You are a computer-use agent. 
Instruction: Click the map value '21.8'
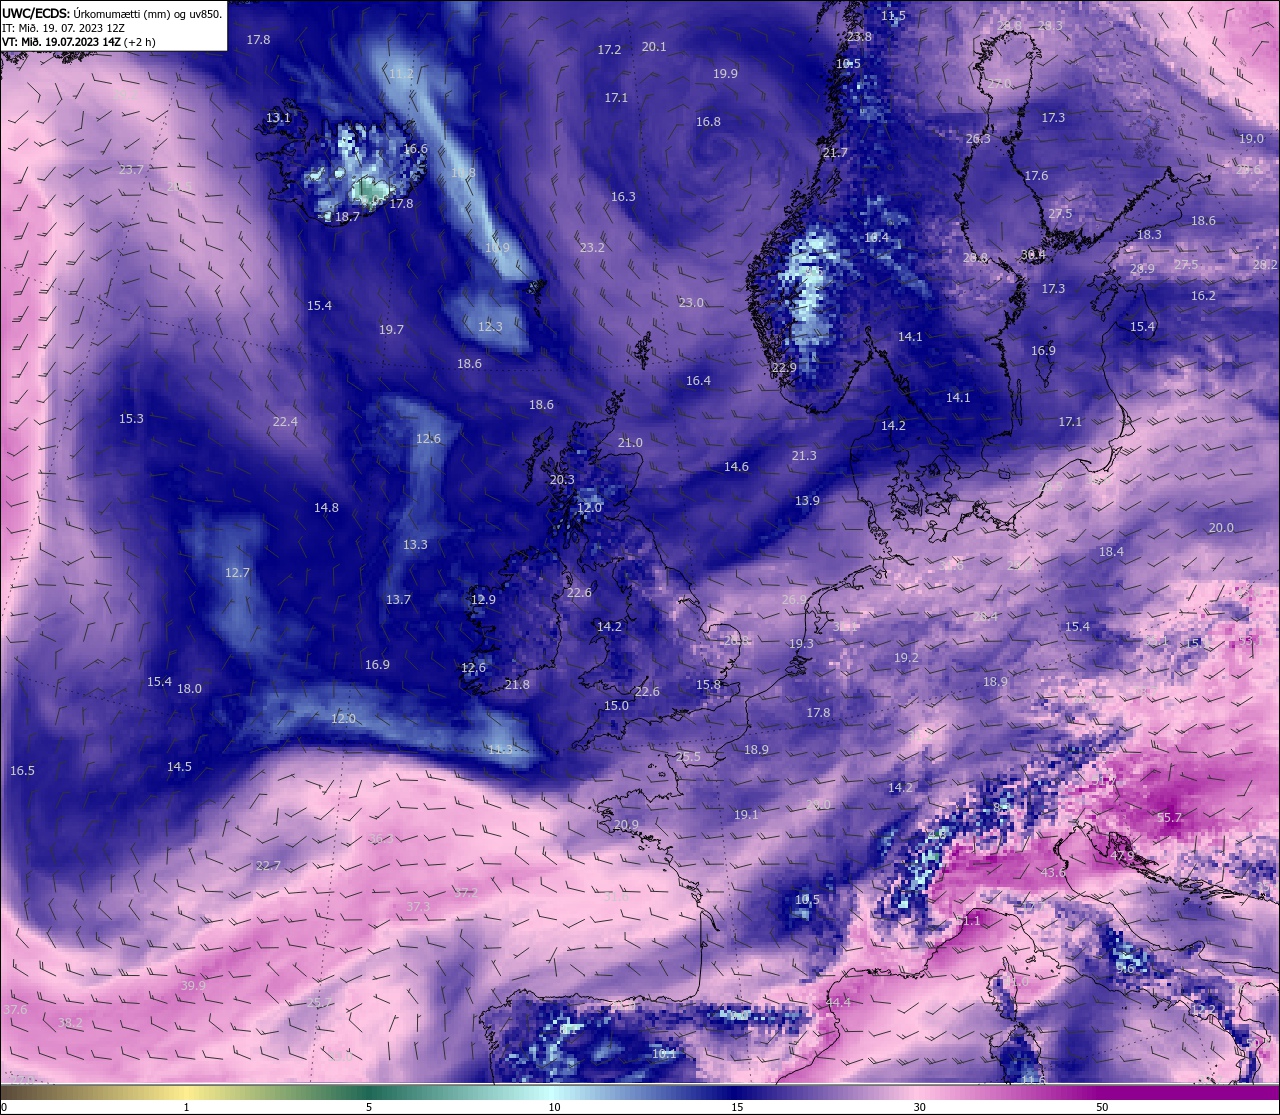click(517, 684)
